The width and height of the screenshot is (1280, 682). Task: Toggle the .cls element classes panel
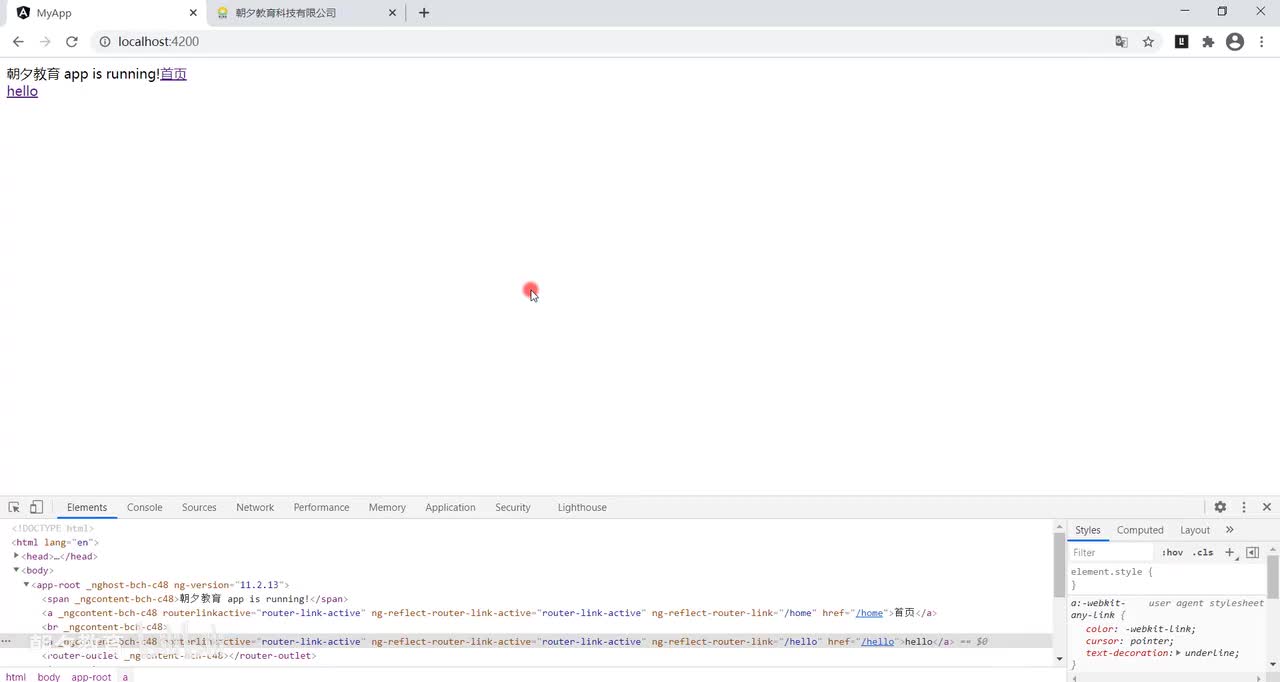point(1203,552)
